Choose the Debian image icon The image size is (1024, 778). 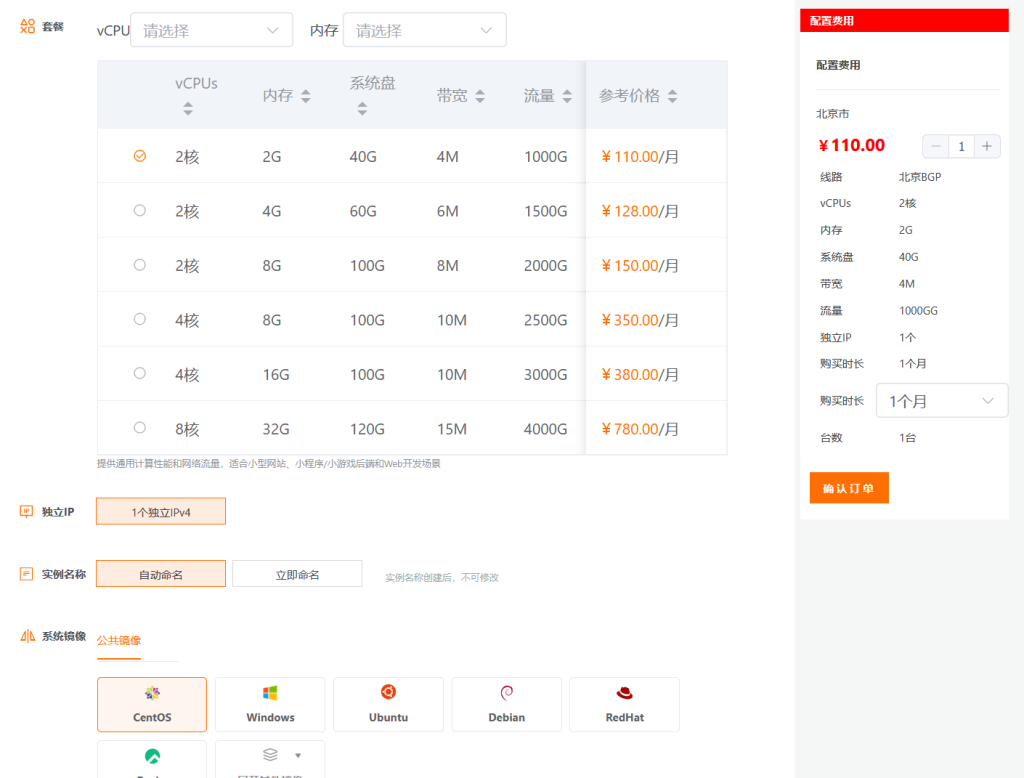point(506,704)
